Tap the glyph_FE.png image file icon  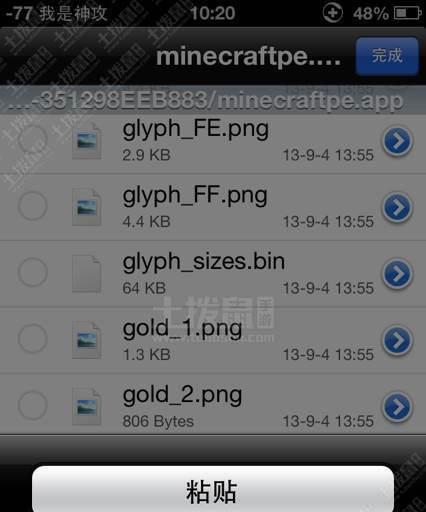[x=87, y=140]
